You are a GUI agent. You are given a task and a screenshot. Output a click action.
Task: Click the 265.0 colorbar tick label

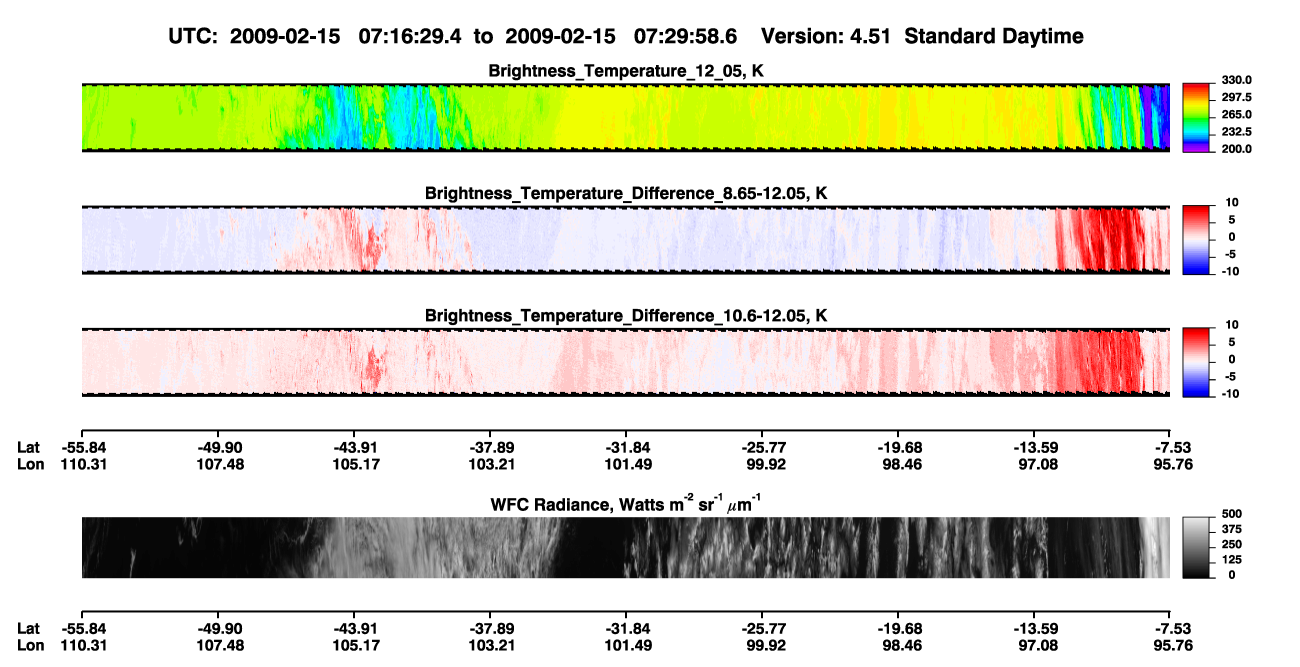(1237, 114)
